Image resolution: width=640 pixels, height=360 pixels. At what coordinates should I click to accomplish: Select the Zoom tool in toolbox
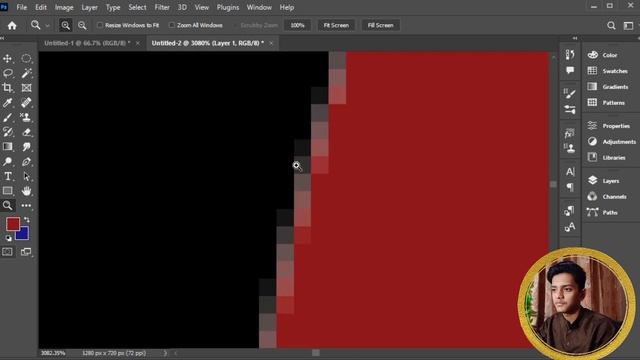pos(7,205)
